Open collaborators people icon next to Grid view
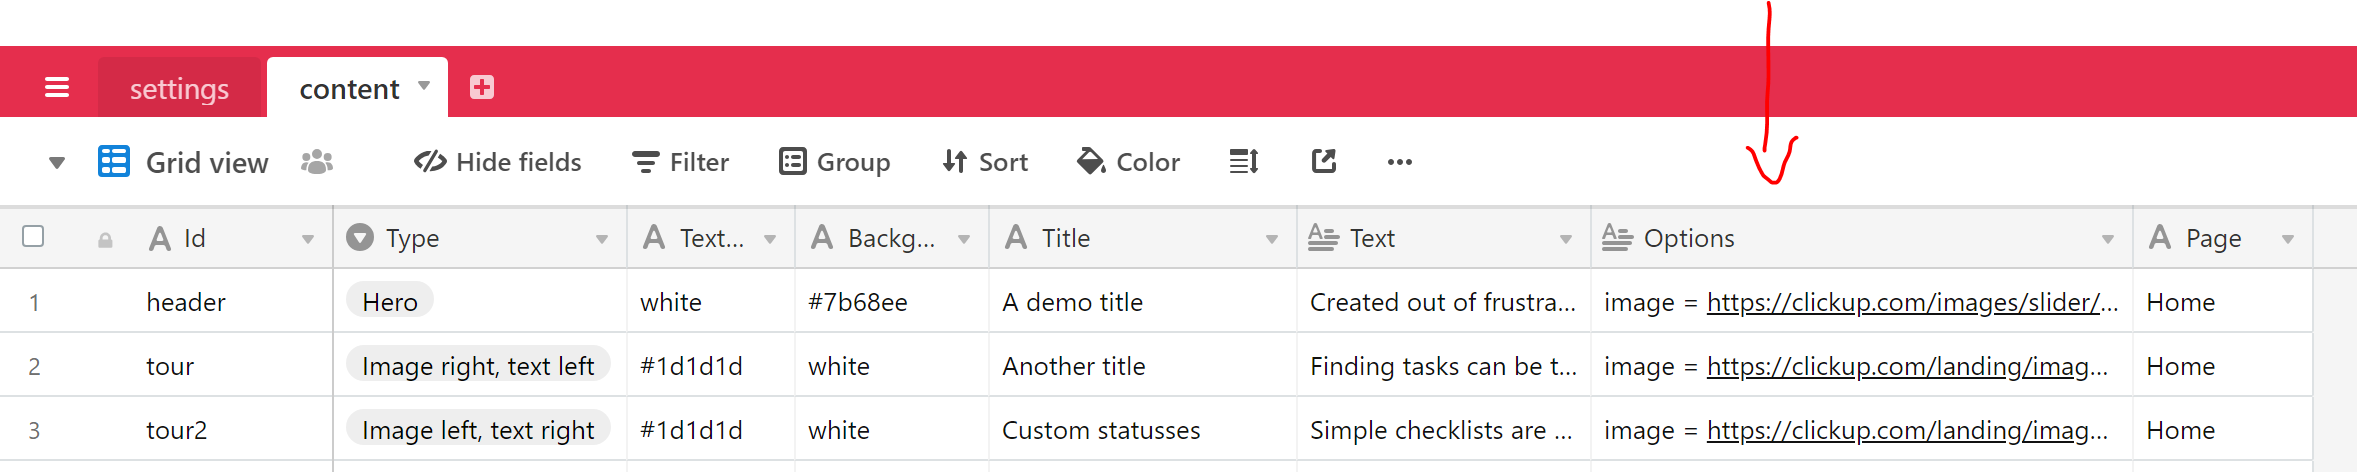The height and width of the screenshot is (472, 2357). click(x=317, y=161)
